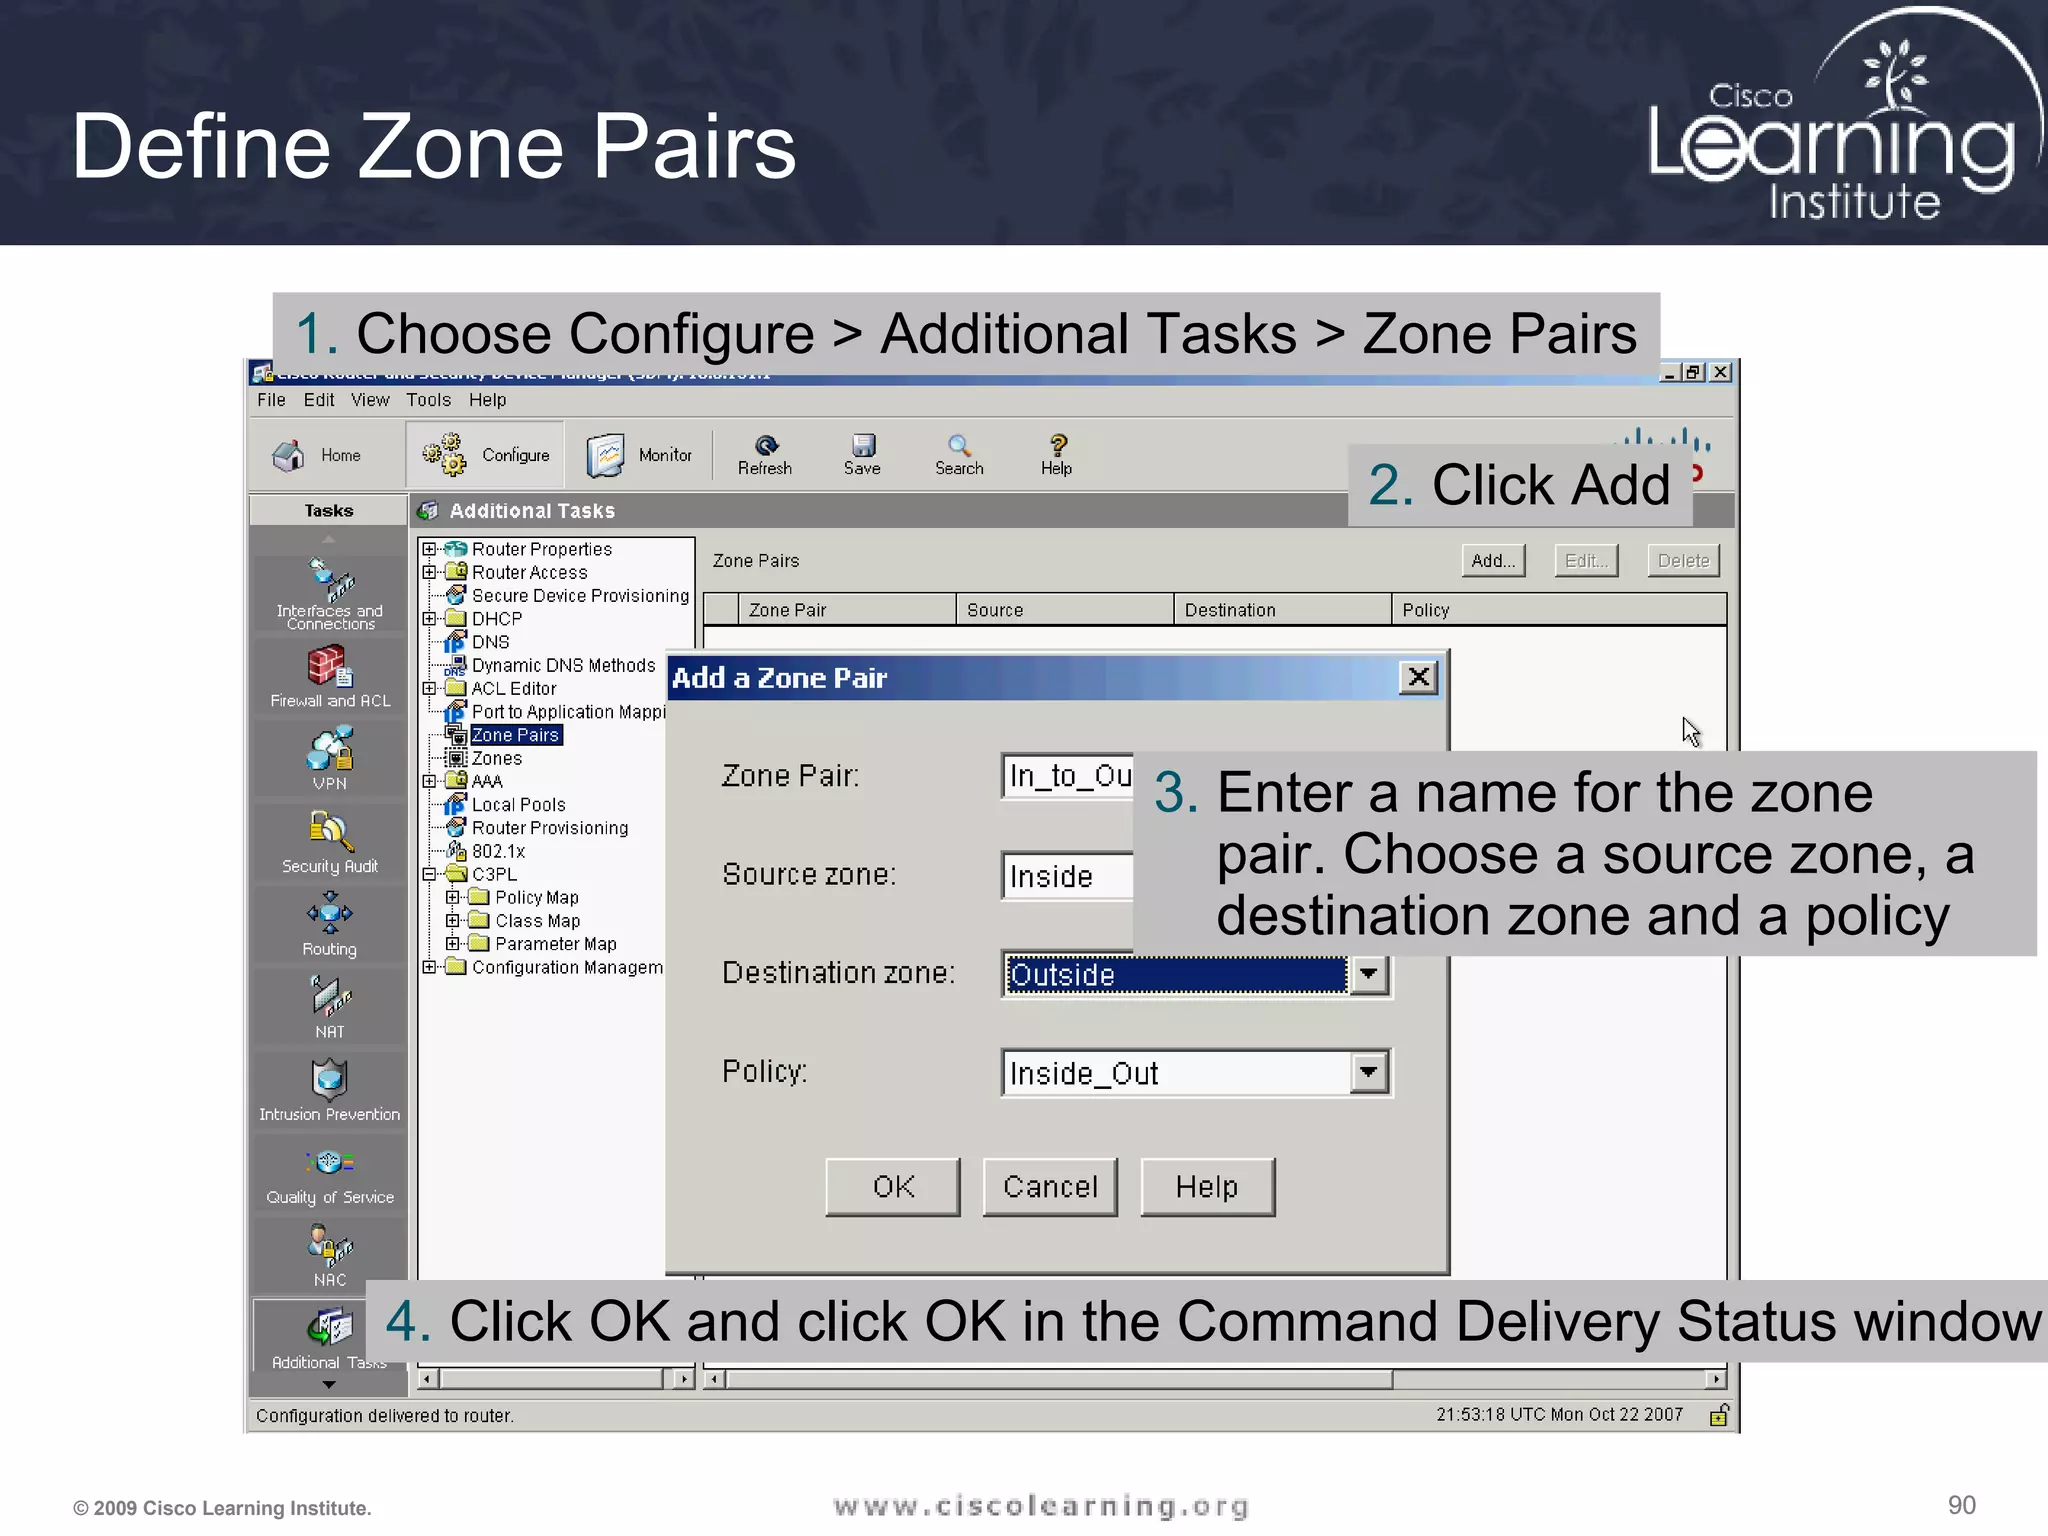Viewport: 2048px width, 1536px height.
Task: Expand the Configuration Management node
Action: coord(429,967)
